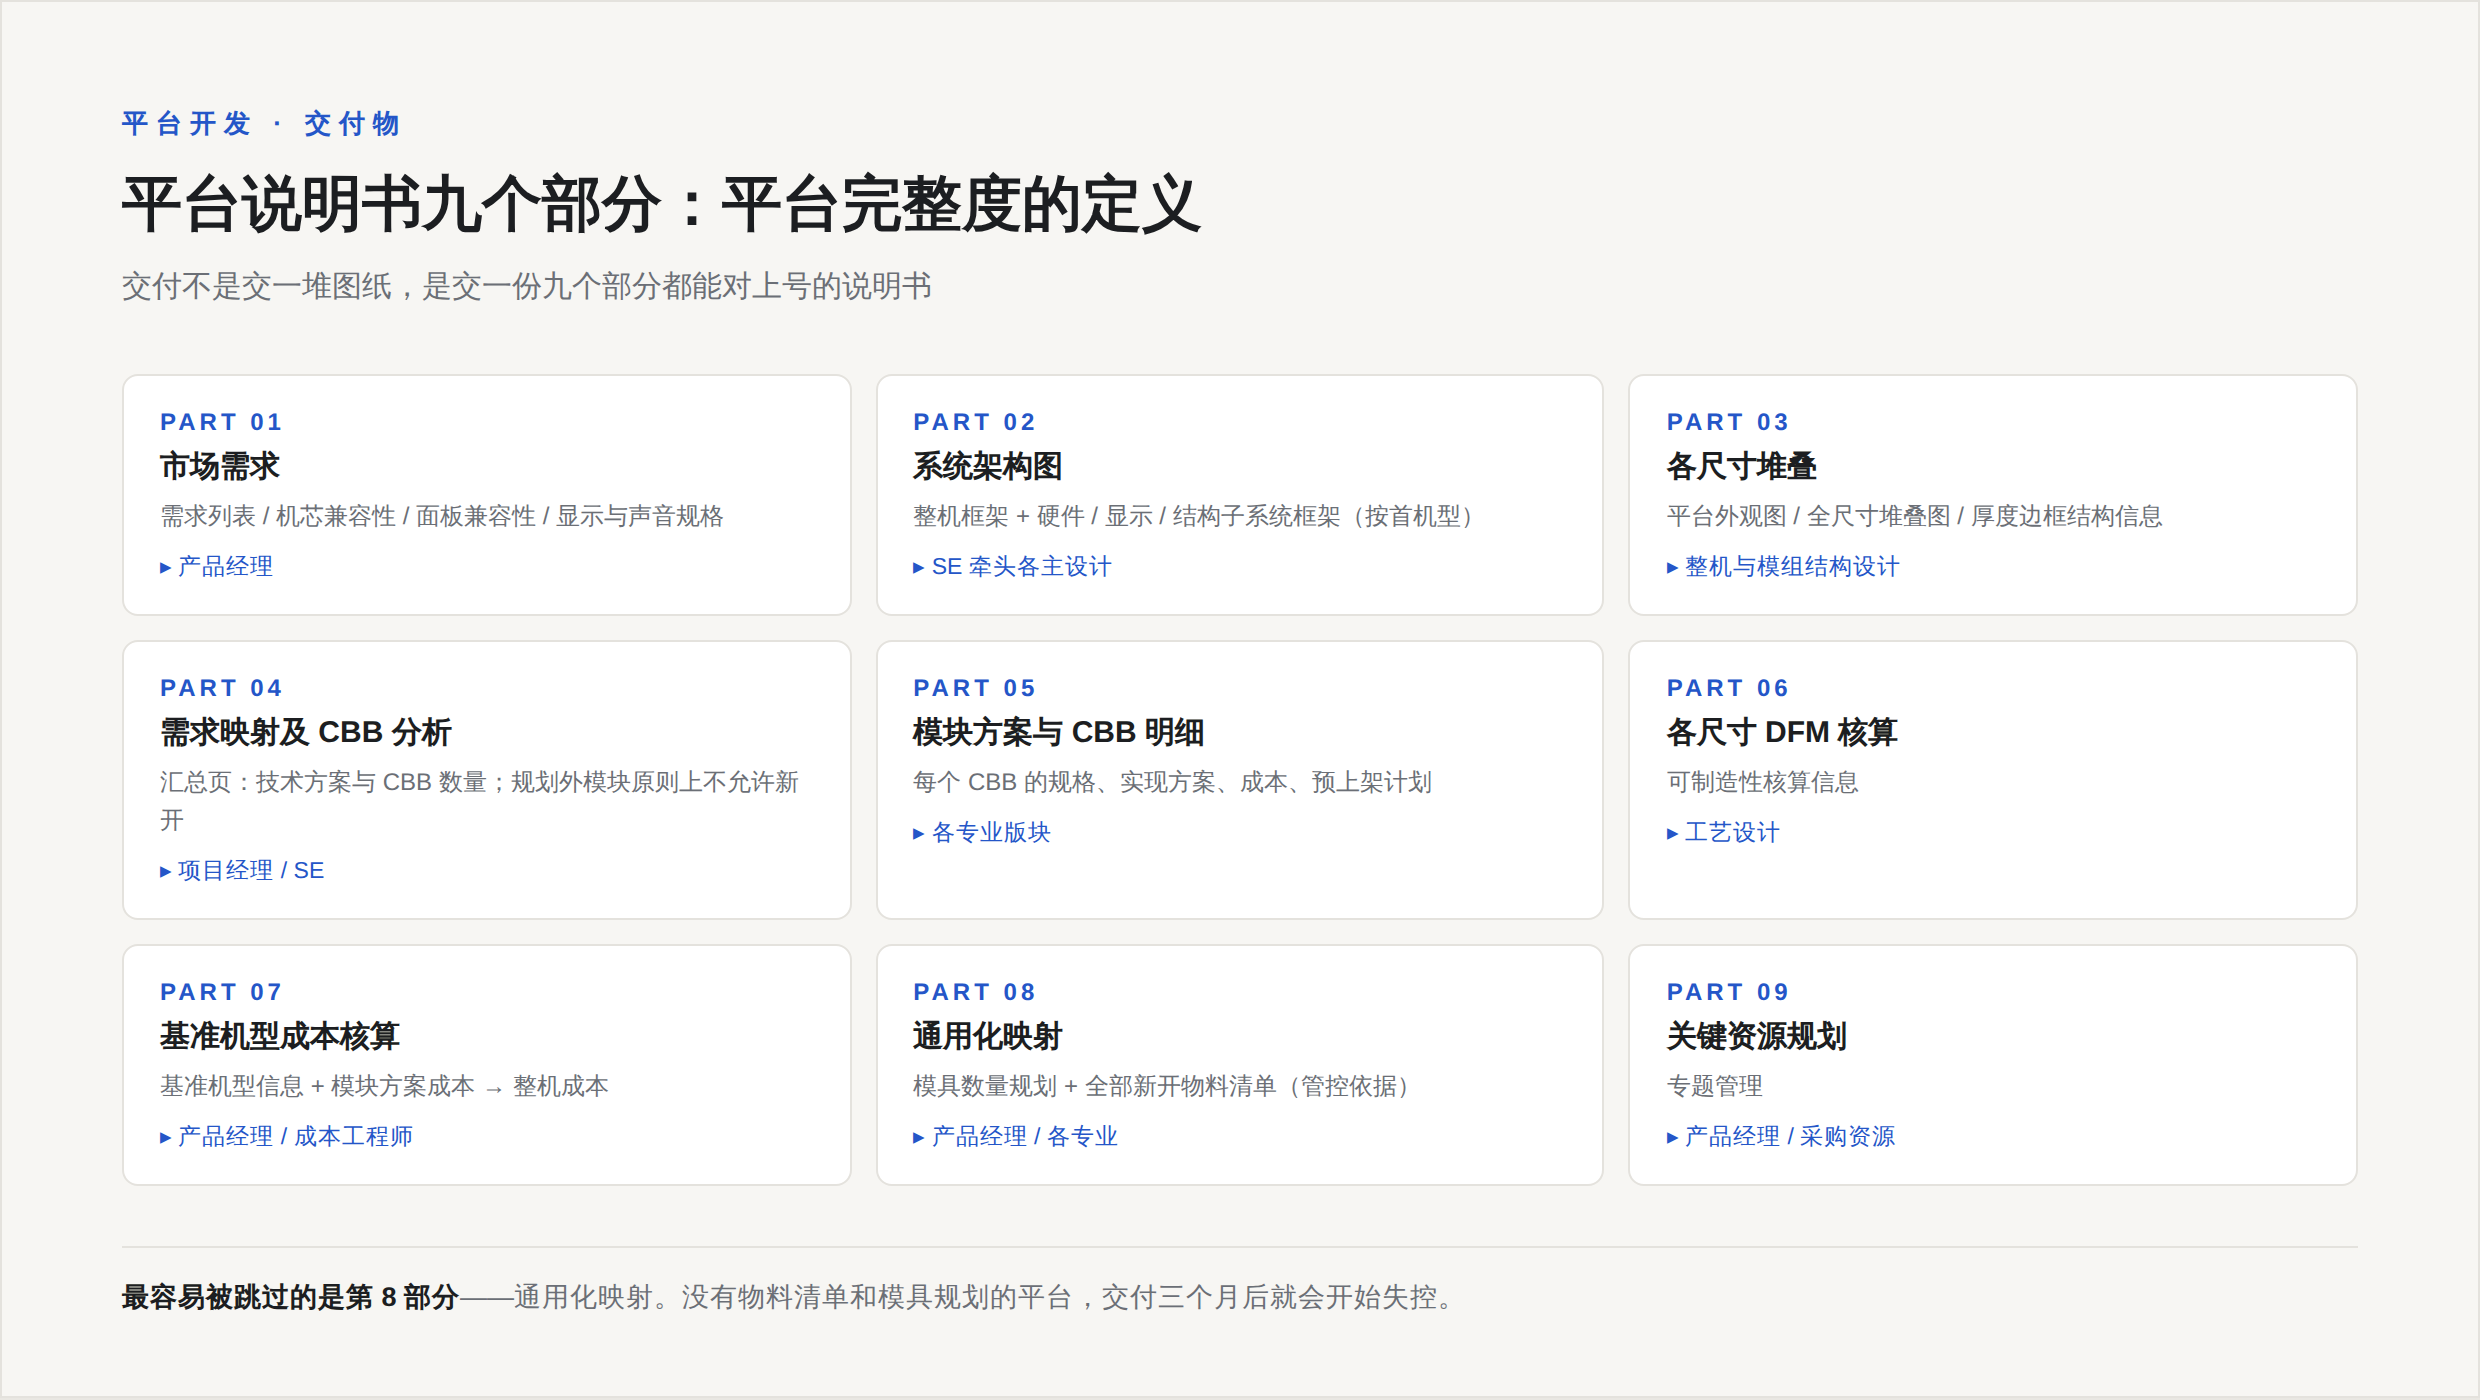This screenshot has width=2480, height=1400.
Task: Select the PART 04 label
Action: point(222,688)
